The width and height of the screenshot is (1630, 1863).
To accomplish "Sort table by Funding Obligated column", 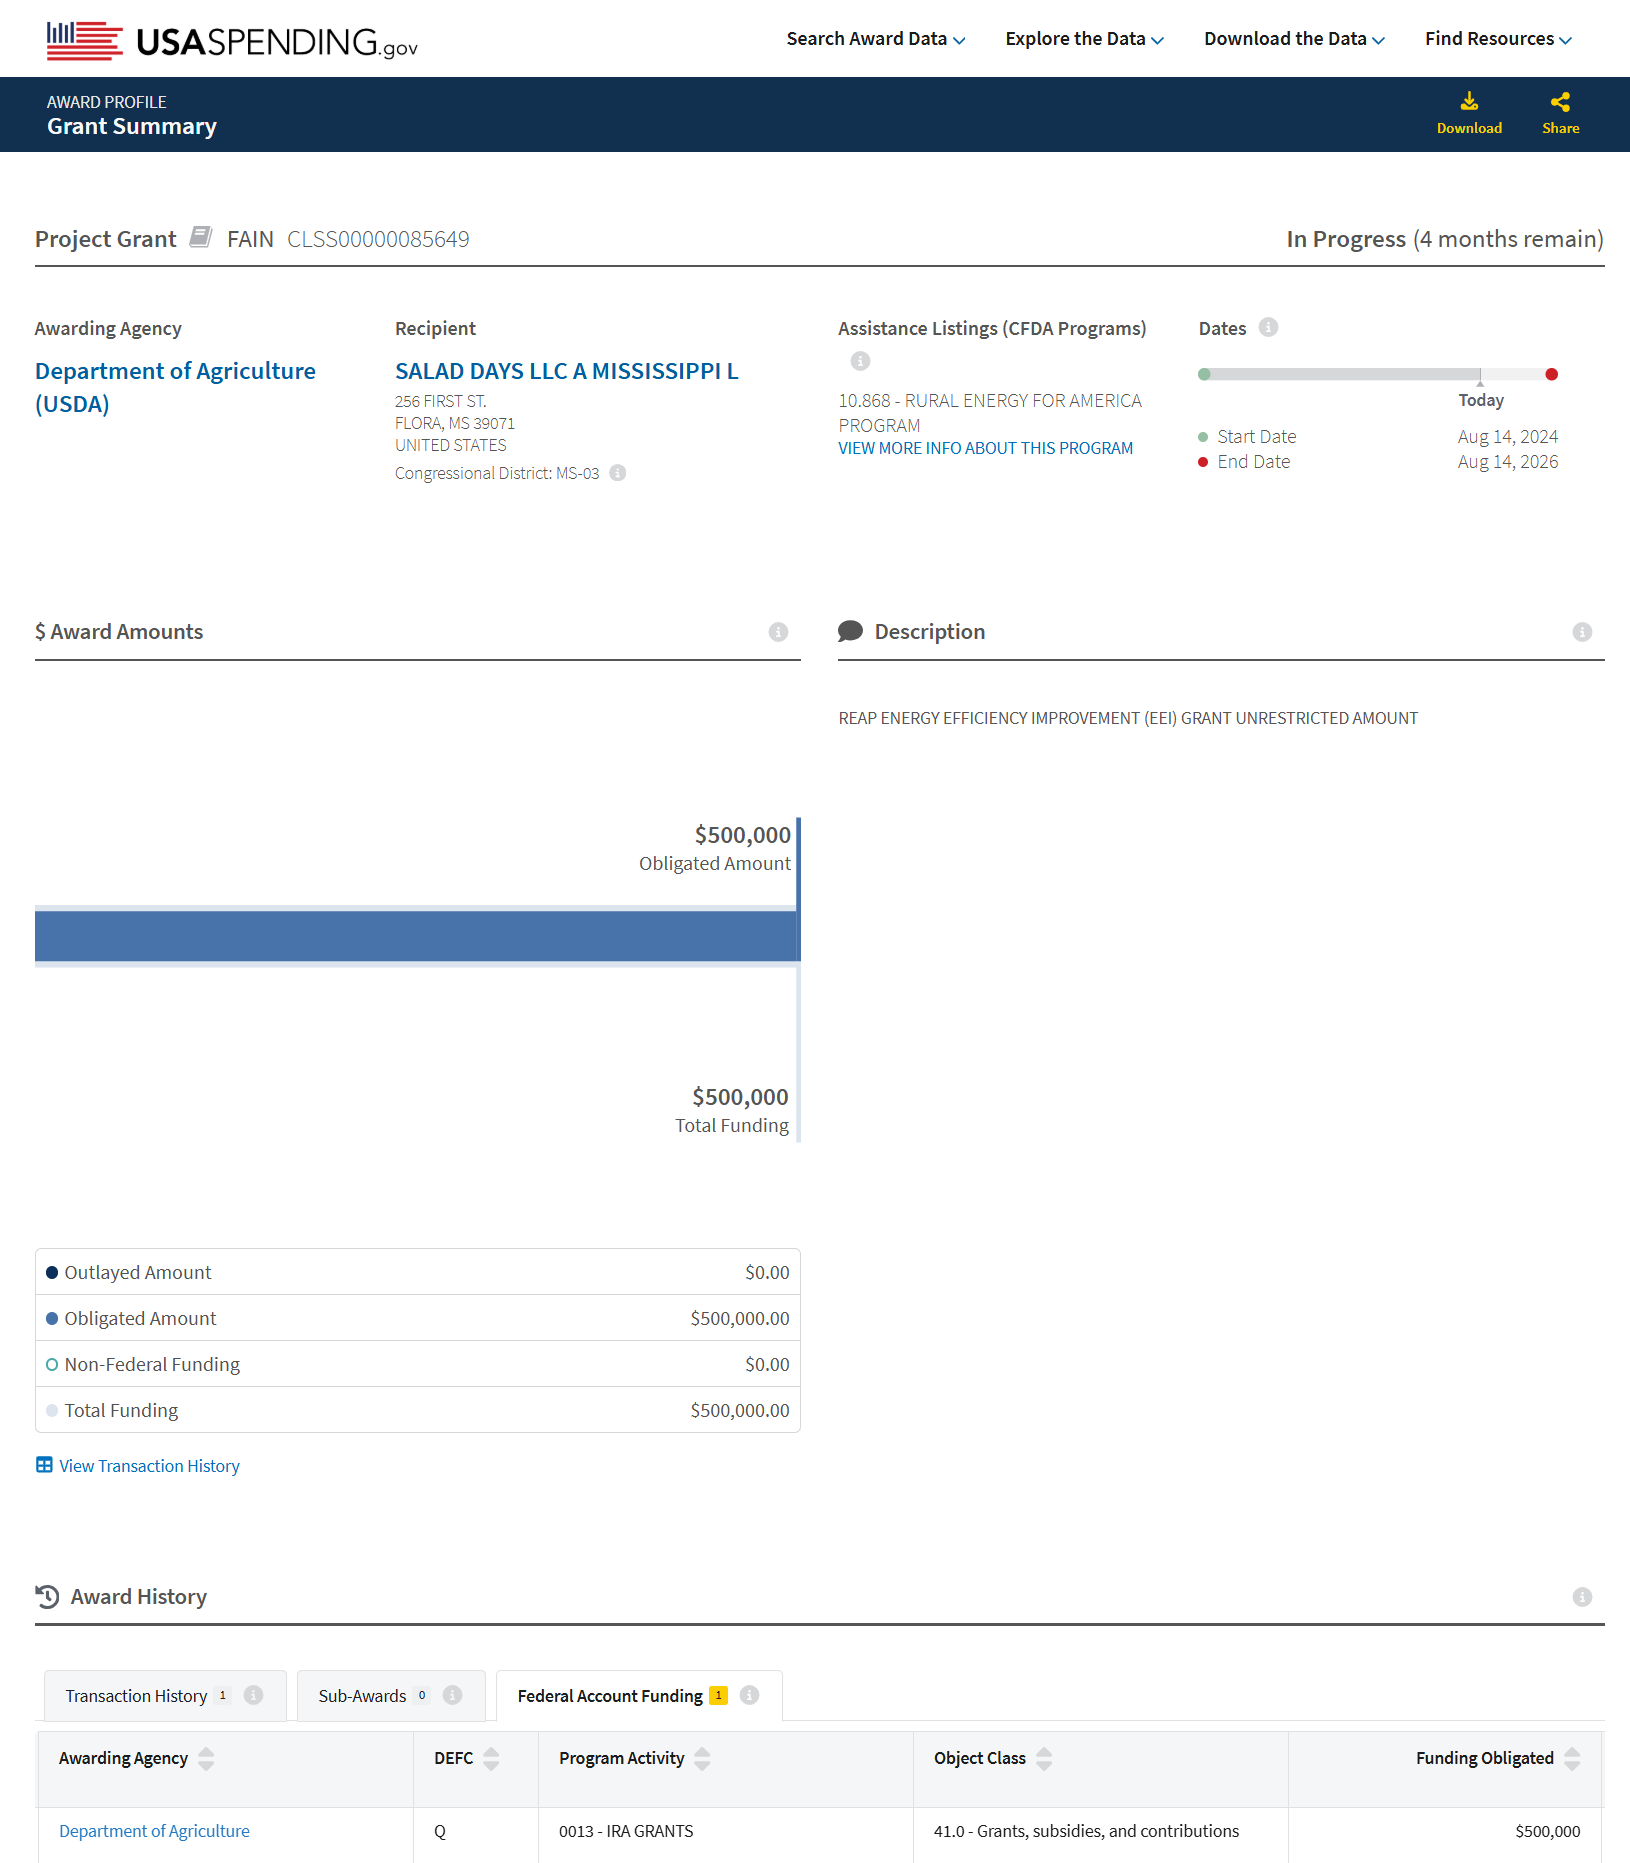I will pos(1572,1759).
